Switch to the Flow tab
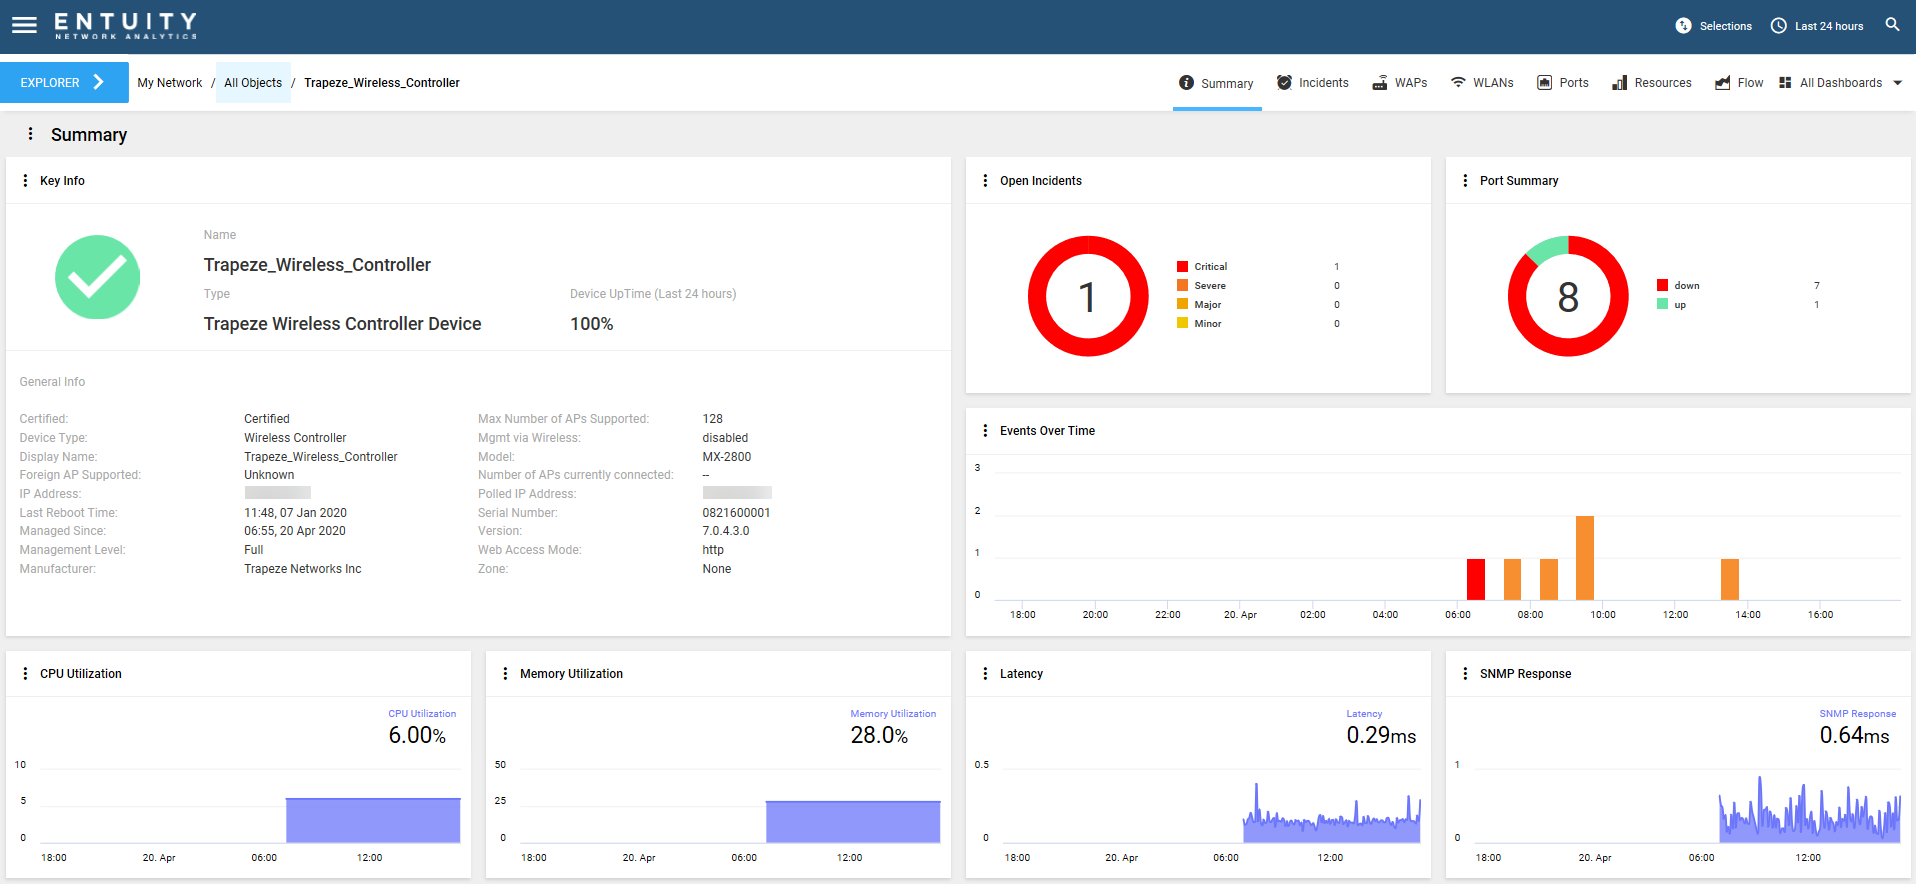 pyautogui.click(x=1739, y=83)
